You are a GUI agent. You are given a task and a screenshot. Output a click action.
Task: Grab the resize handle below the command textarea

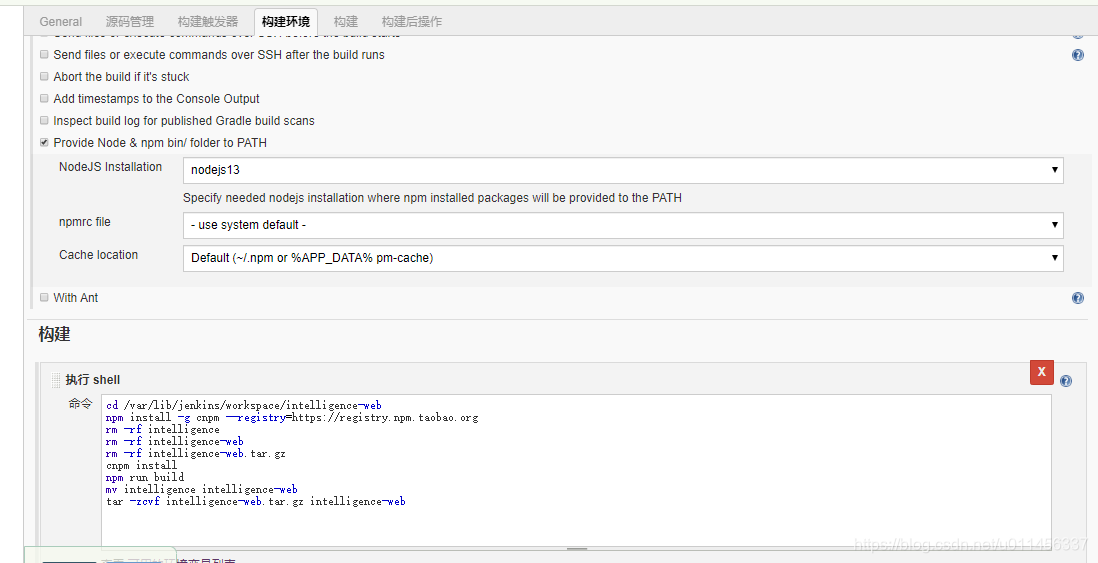tap(576, 549)
